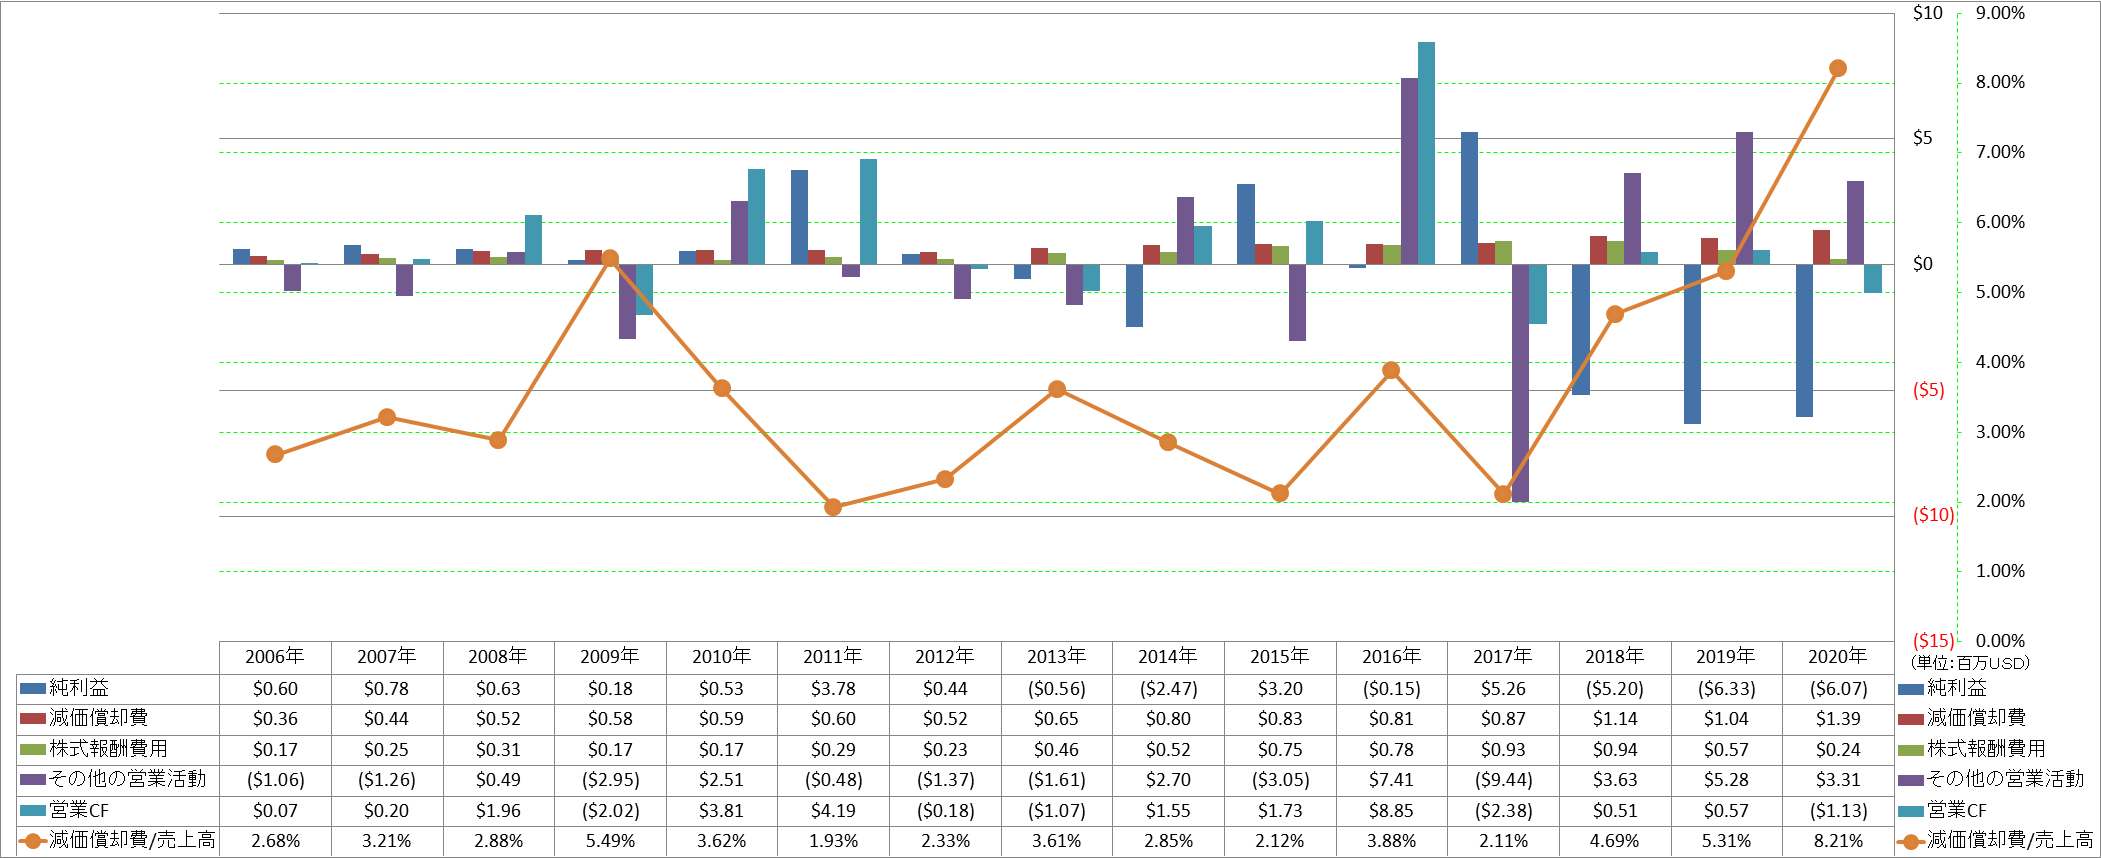Click the orange 減価償却費/売上高 marker in the right legend
Viewport: 2101px width, 858px height.
1911,841
